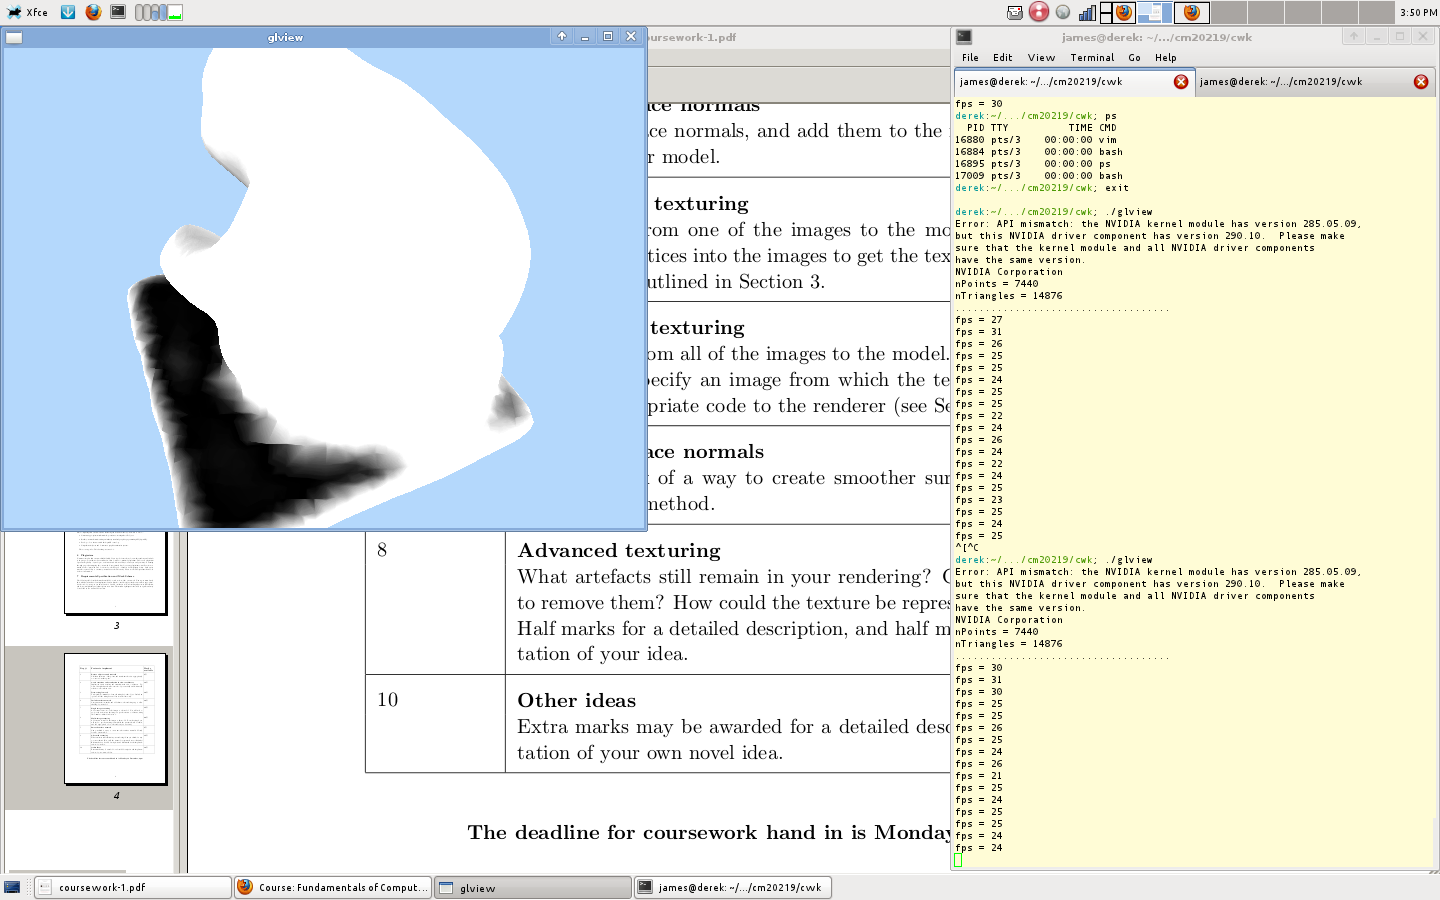Open the Xfce applications menu
This screenshot has width=1440, height=900.
(x=27, y=12)
